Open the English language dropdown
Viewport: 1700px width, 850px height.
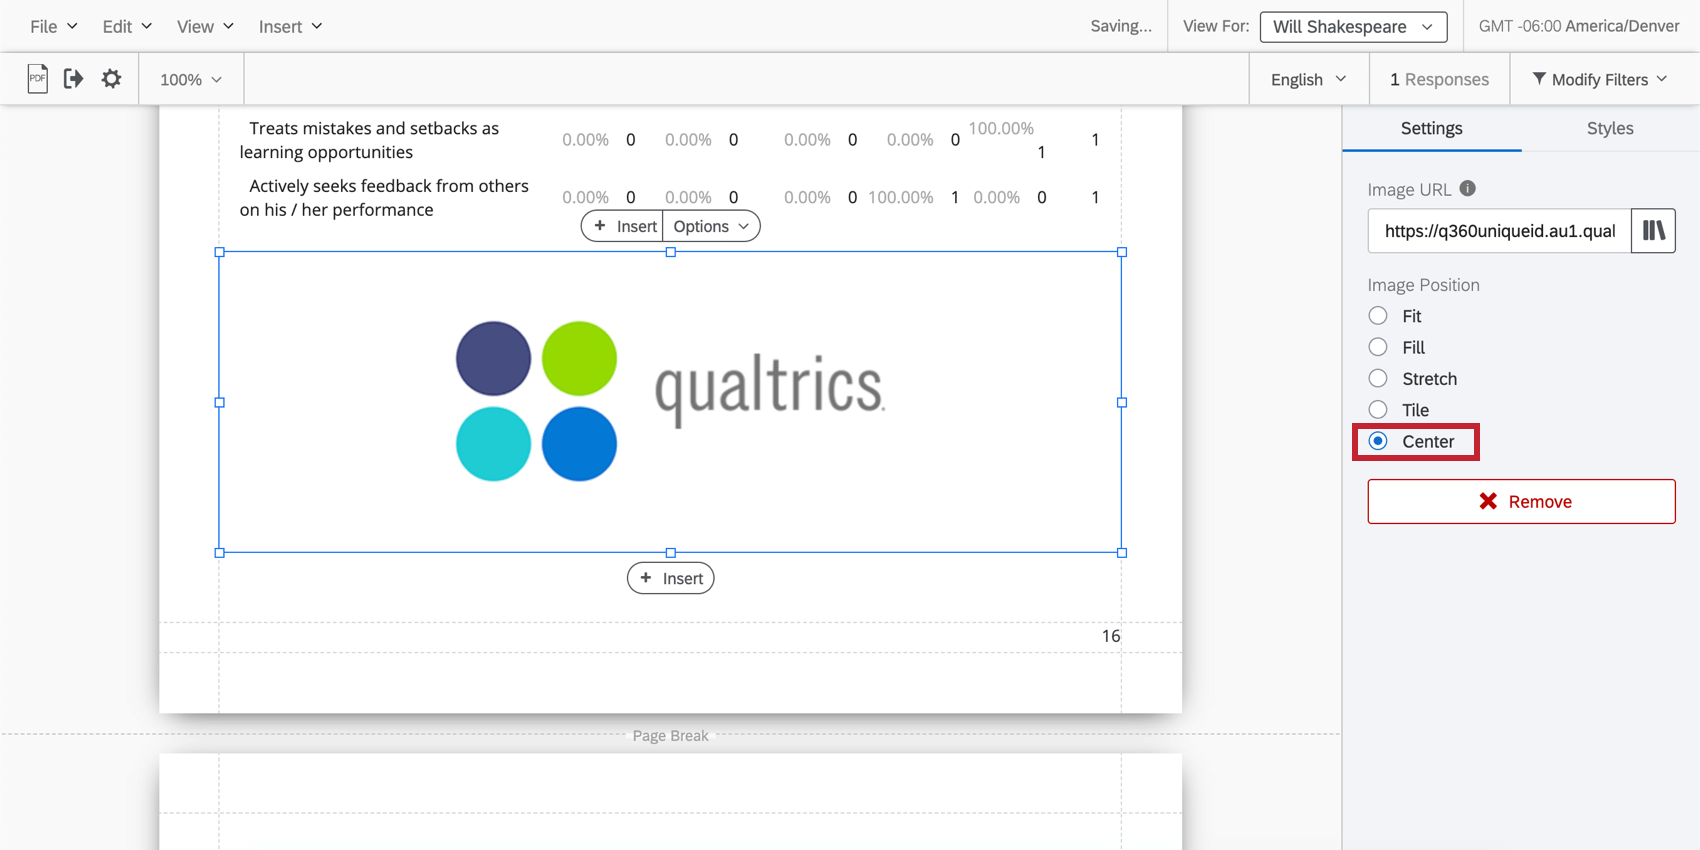1309,79
